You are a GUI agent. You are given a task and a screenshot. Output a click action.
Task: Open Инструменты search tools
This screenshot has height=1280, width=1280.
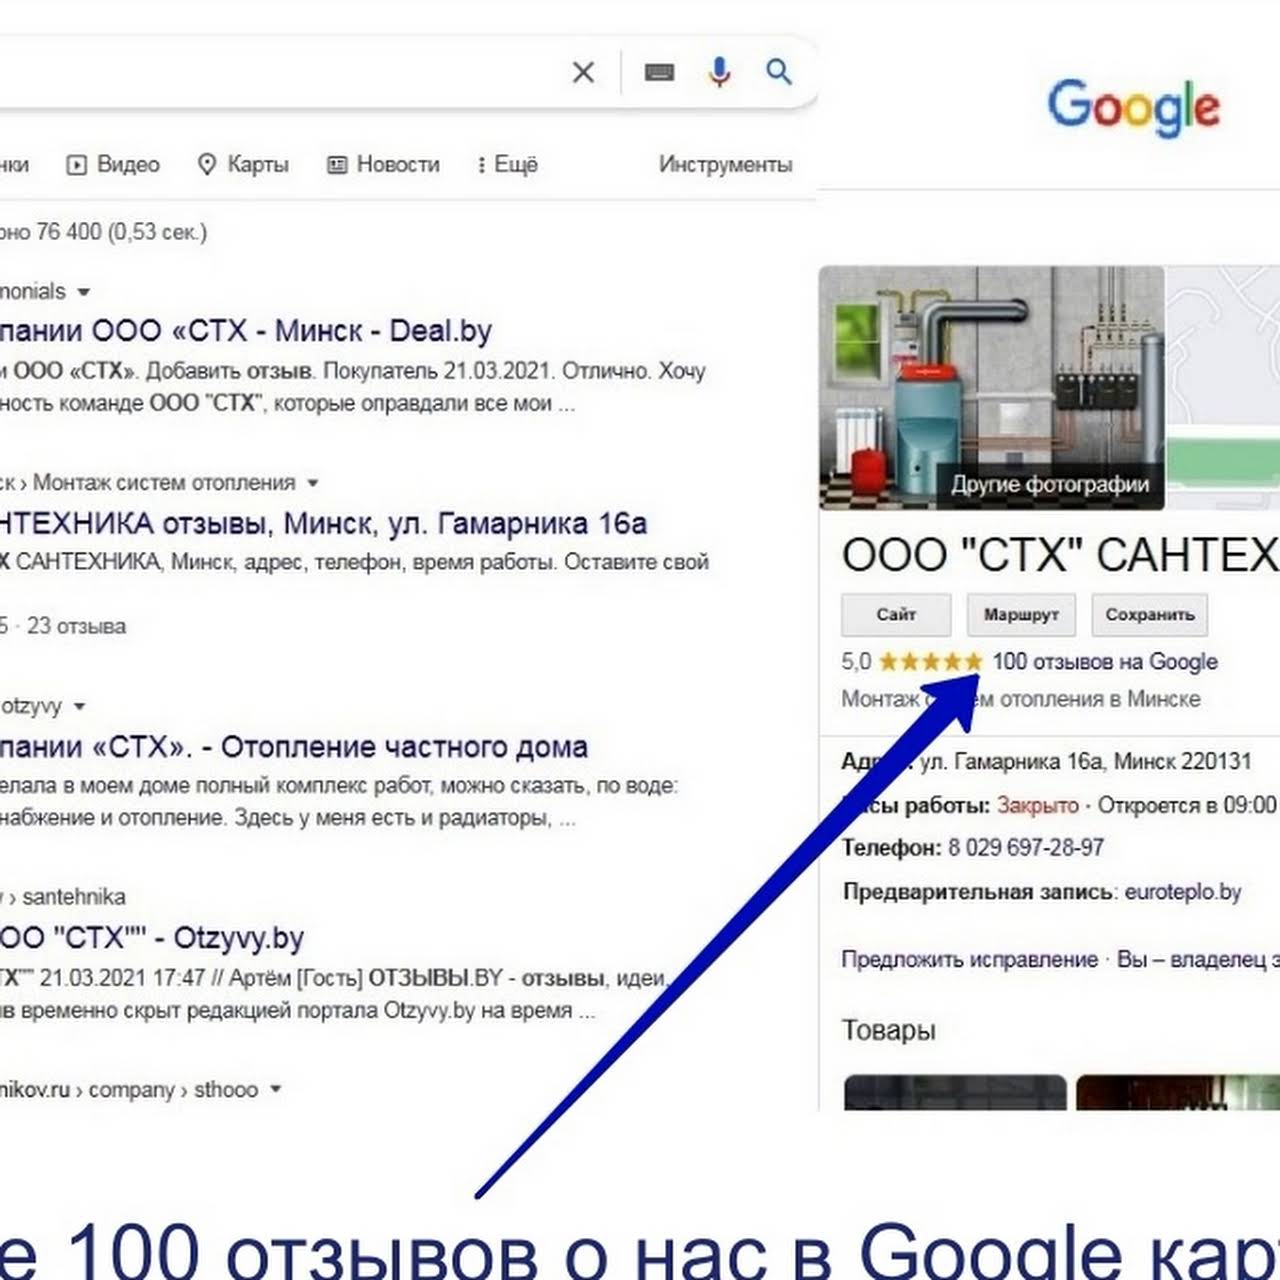coord(725,165)
